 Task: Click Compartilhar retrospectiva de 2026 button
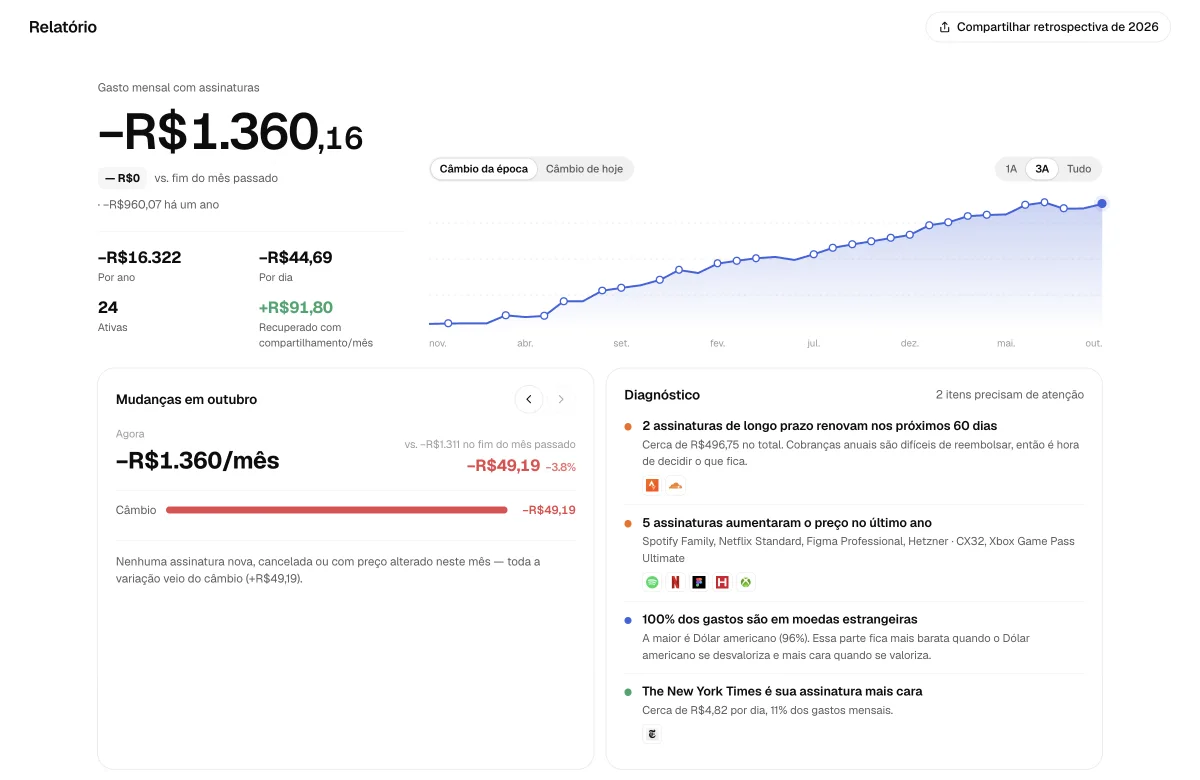(1048, 27)
